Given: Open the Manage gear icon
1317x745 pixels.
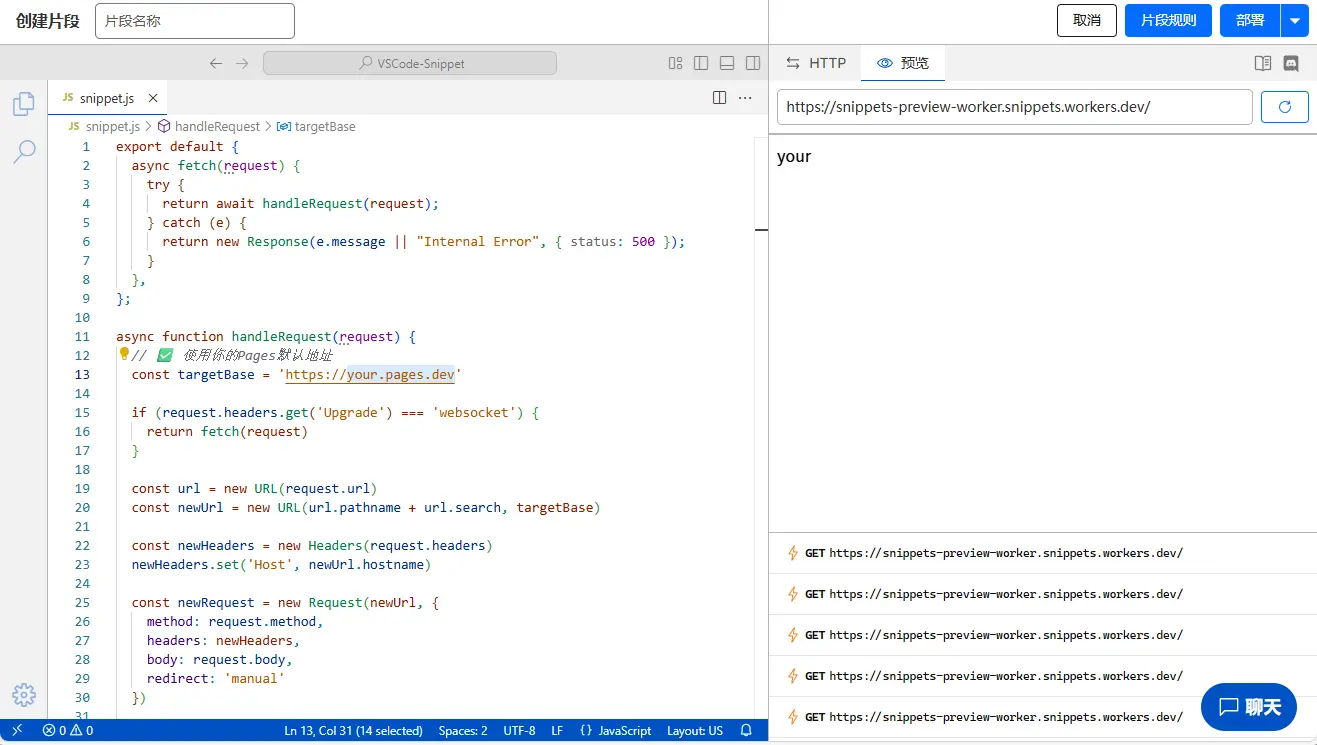Looking at the screenshot, I should click(x=24, y=695).
